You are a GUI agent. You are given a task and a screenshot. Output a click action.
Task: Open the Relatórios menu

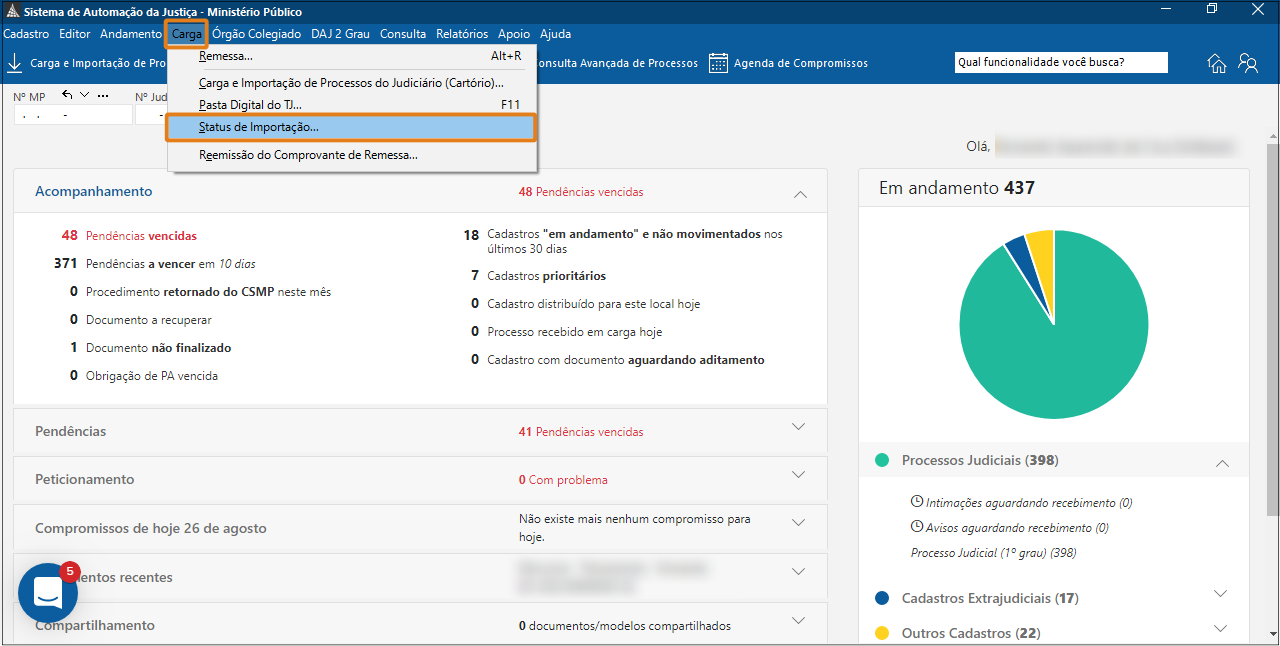click(x=461, y=34)
